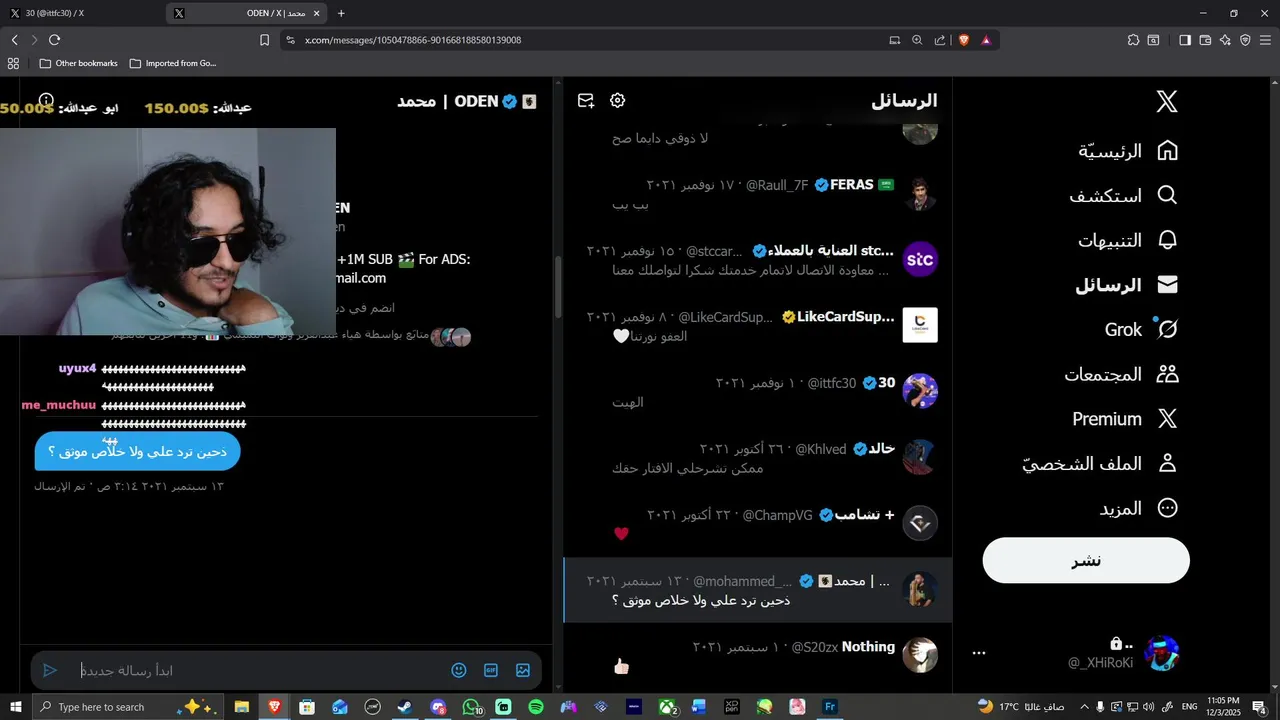
Task: Open a new browser tab
Action: click(341, 13)
